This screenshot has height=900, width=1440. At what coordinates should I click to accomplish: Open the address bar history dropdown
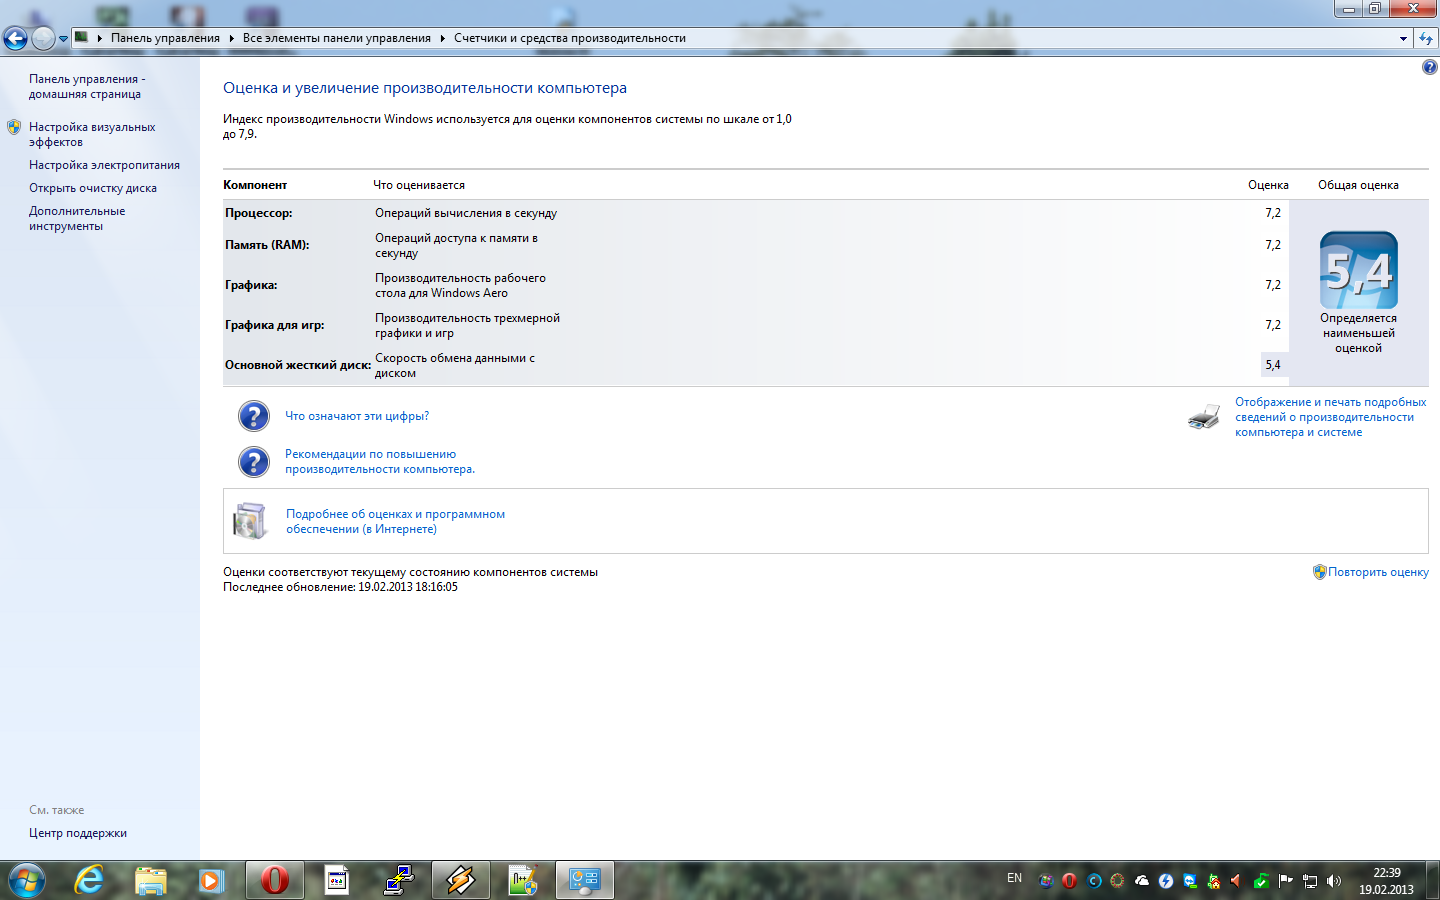(1403, 38)
